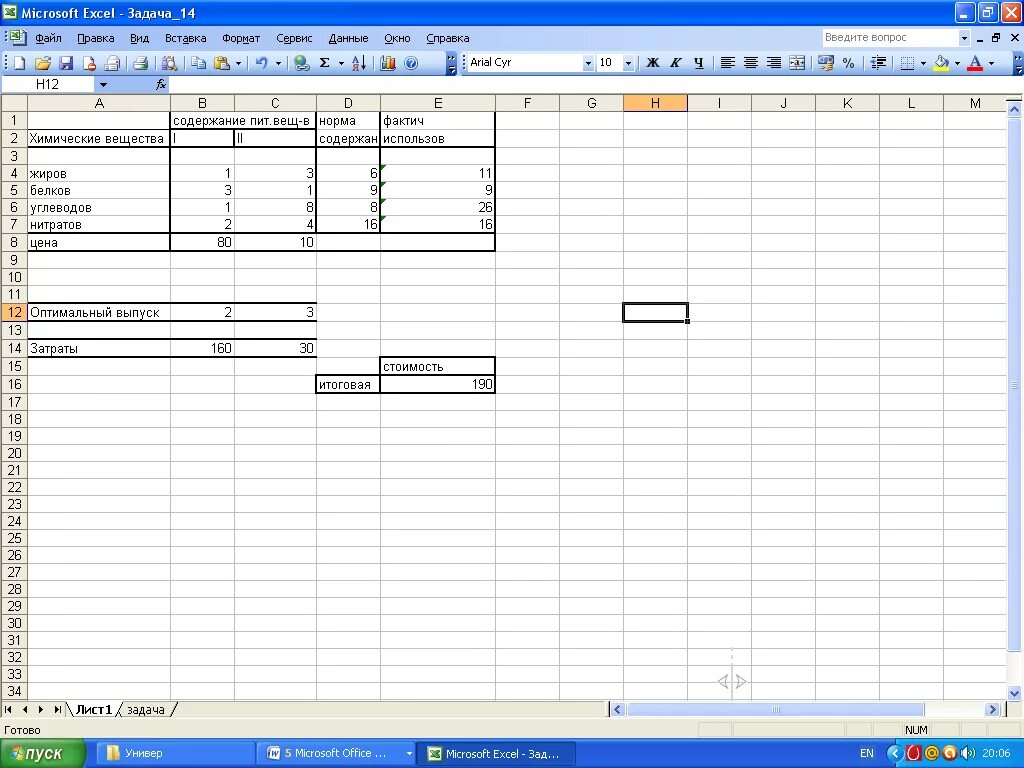Switch to Универ taskbar window
1024x768 pixels.
(x=175, y=754)
